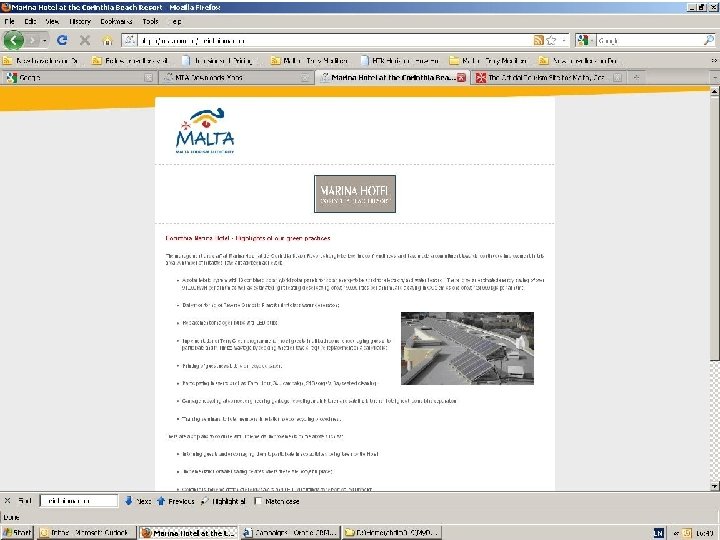Open the last visible bookmarks toolbar folder
The height and width of the screenshot is (540, 720).
578,60
